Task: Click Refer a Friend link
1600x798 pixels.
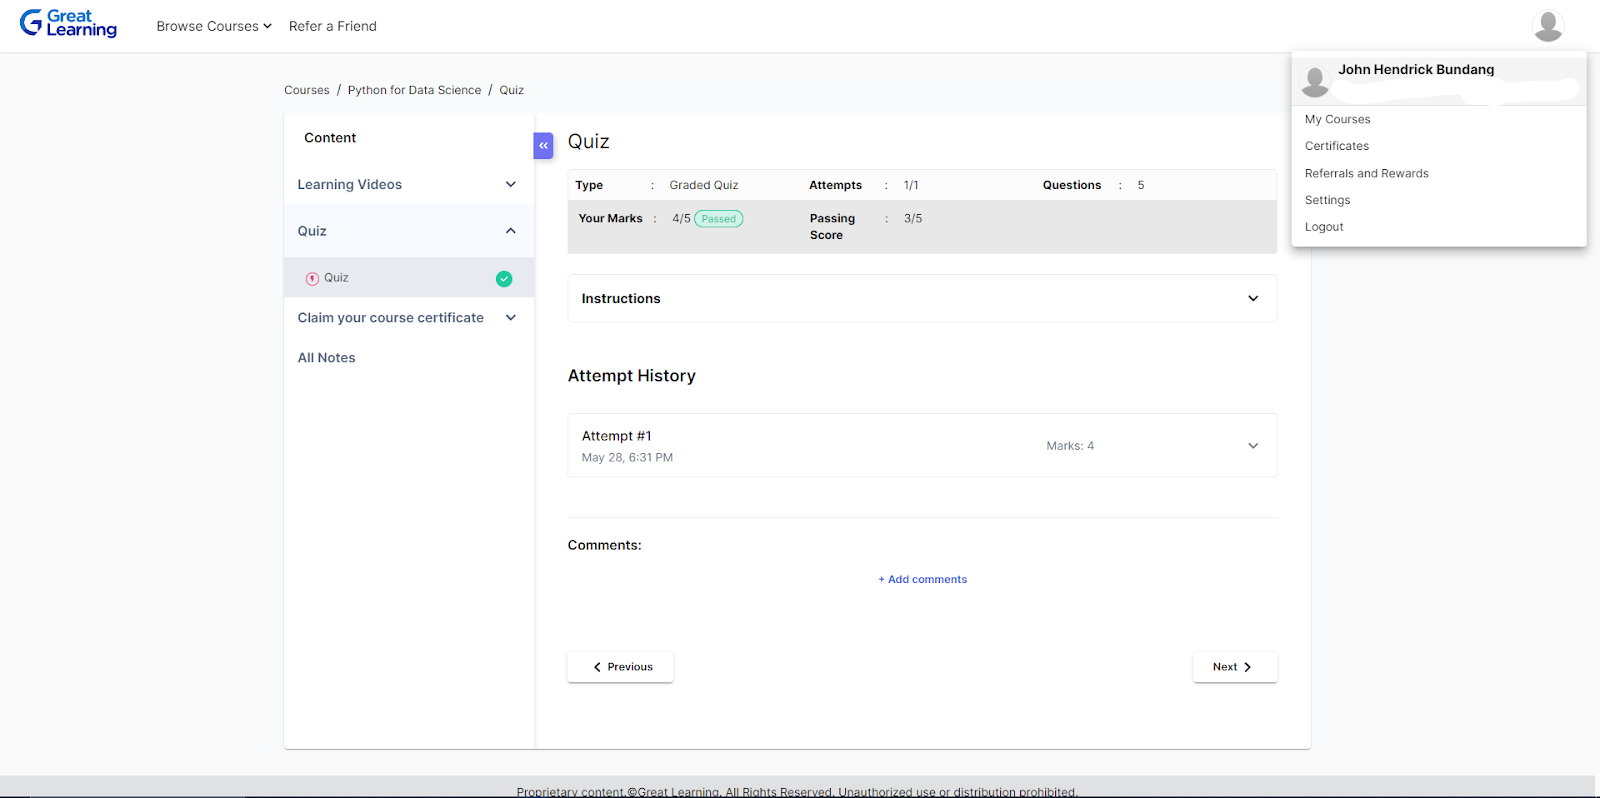Action: (333, 26)
